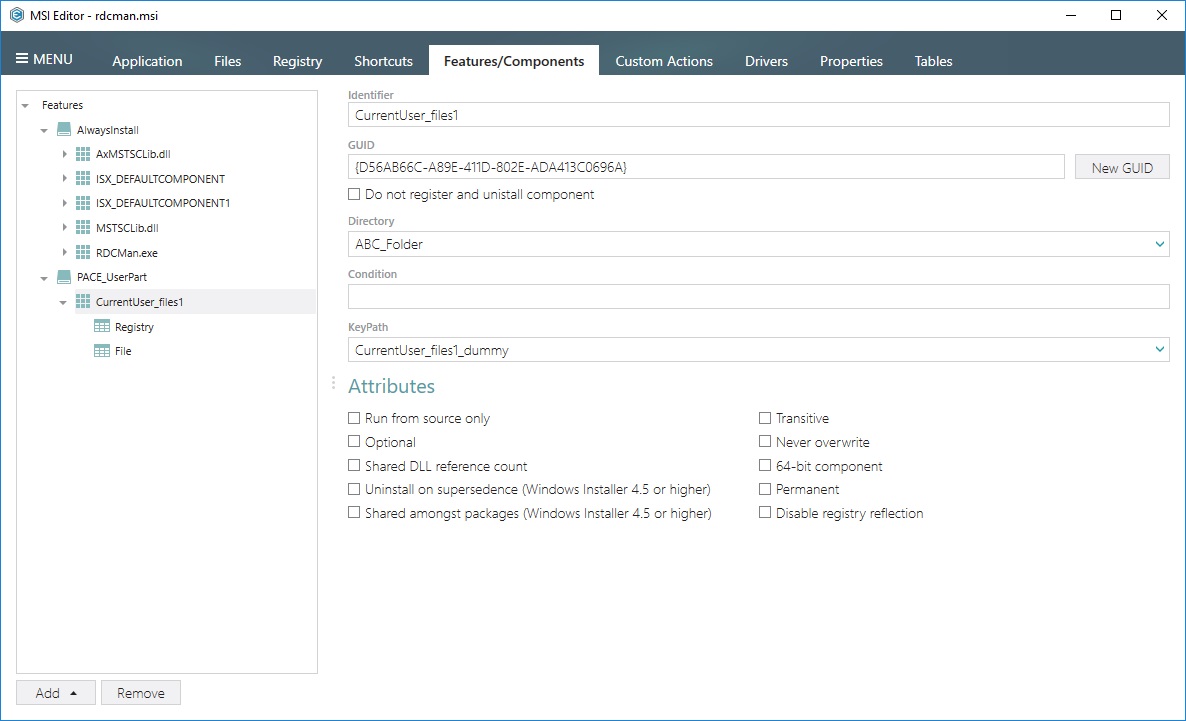Switch to the Application tab
This screenshot has width=1186, height=721.
coord(147,61)
